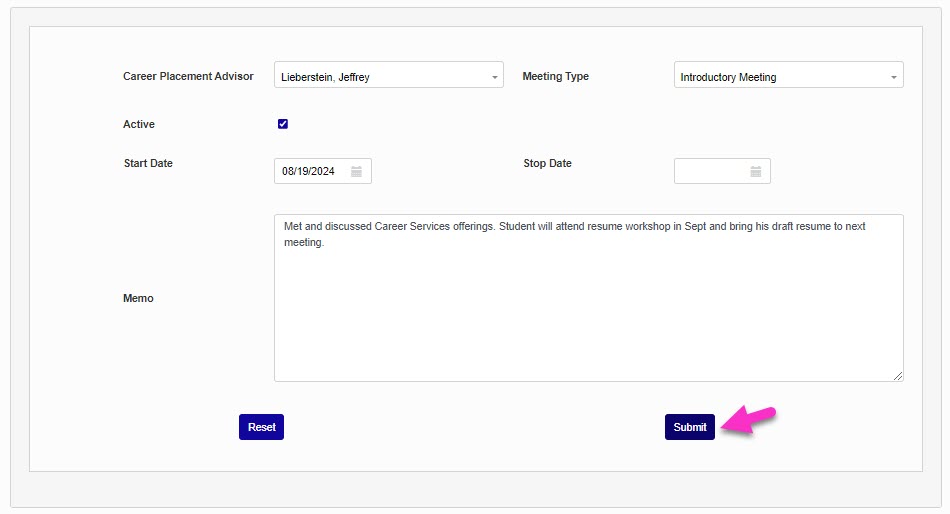
Task: Click the "Memo" label
Action: [138, 298]
